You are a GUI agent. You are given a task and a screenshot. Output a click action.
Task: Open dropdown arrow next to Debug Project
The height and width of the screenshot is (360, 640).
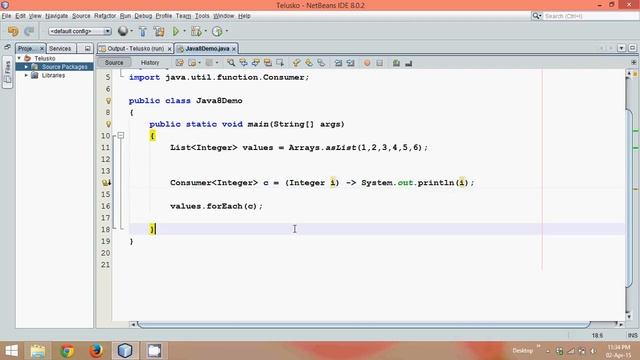point(205,31)
